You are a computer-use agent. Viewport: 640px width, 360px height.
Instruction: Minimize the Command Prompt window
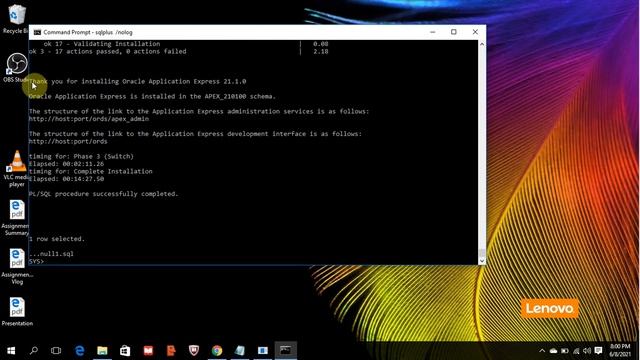click(433, 32)
